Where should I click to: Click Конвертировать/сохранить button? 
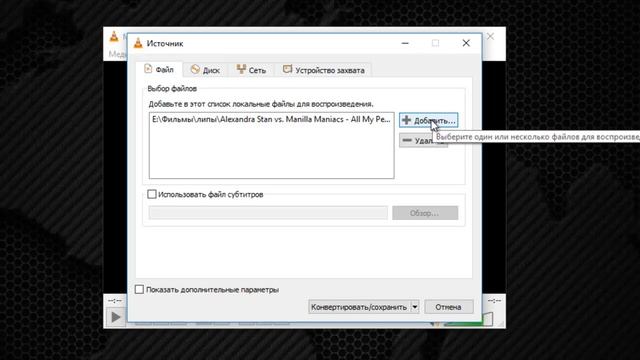point(359,307)
